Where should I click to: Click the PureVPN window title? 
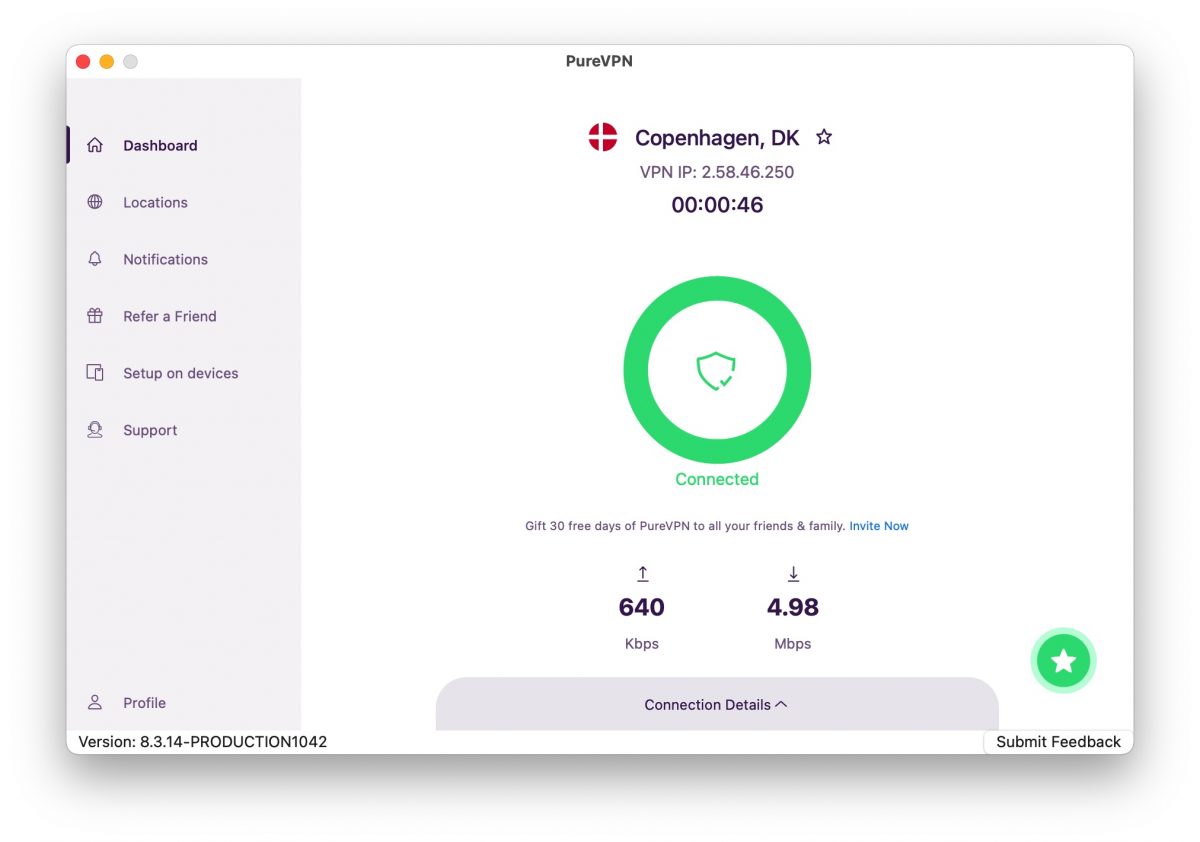tap(599, 61)
